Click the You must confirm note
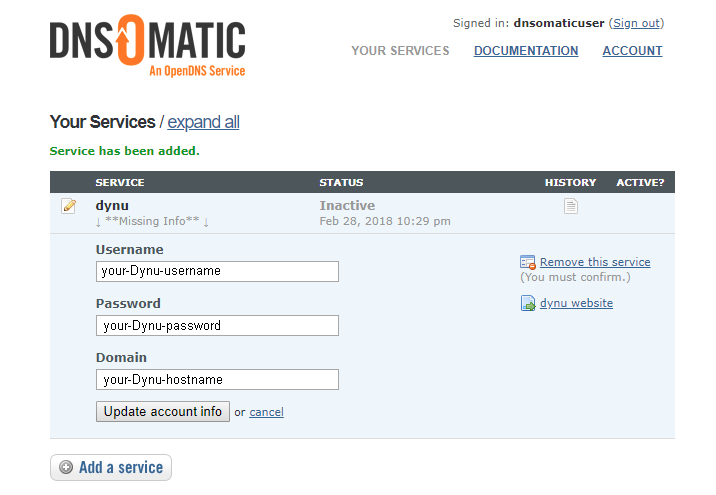The width and height of the screenshot is (716, 495). tap(575, 277)
